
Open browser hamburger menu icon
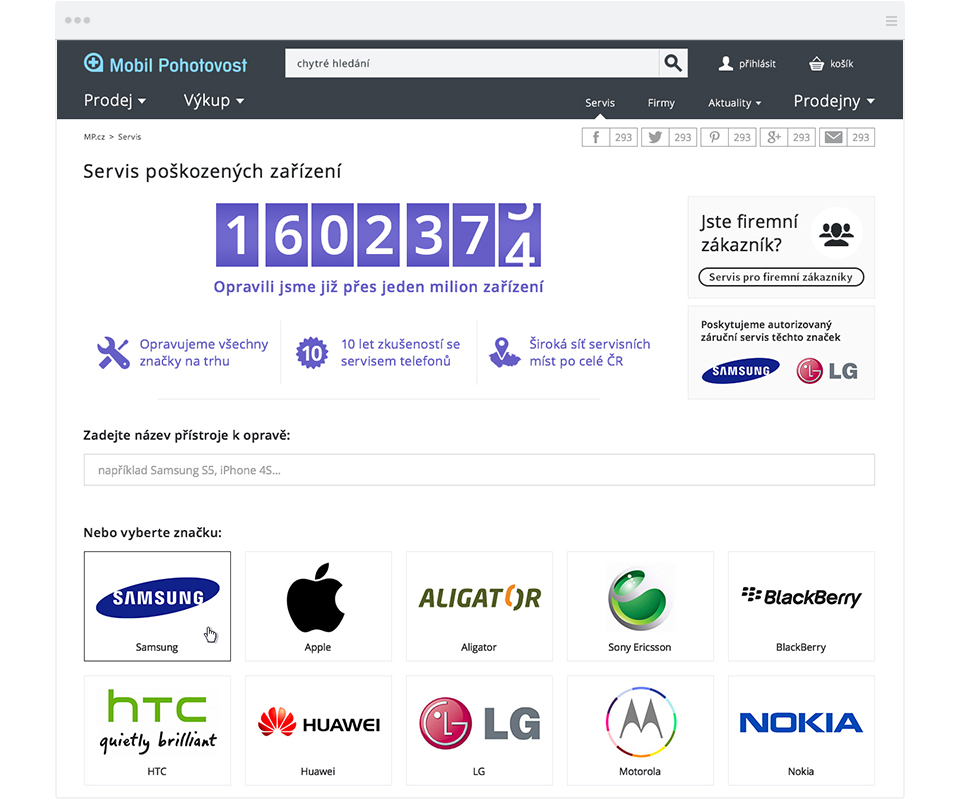pyautogui.click(x=891, y=21)
